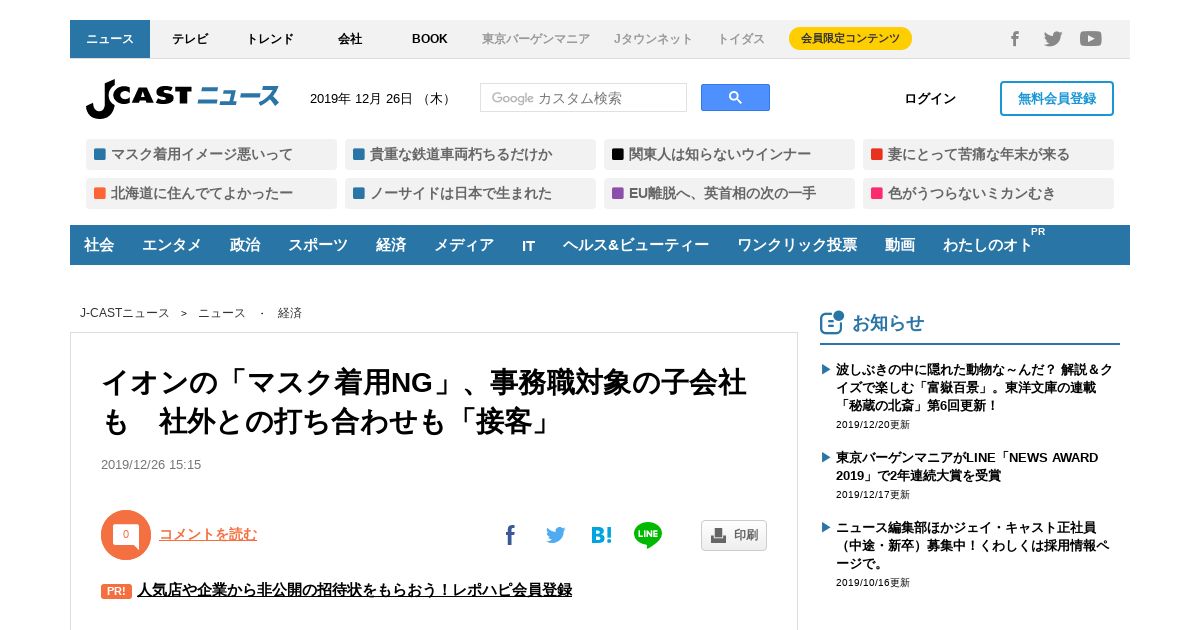Open the スポーツ category menu
Screen dimensions: 1200x630
pyautogui.click(x=318, y=245)
